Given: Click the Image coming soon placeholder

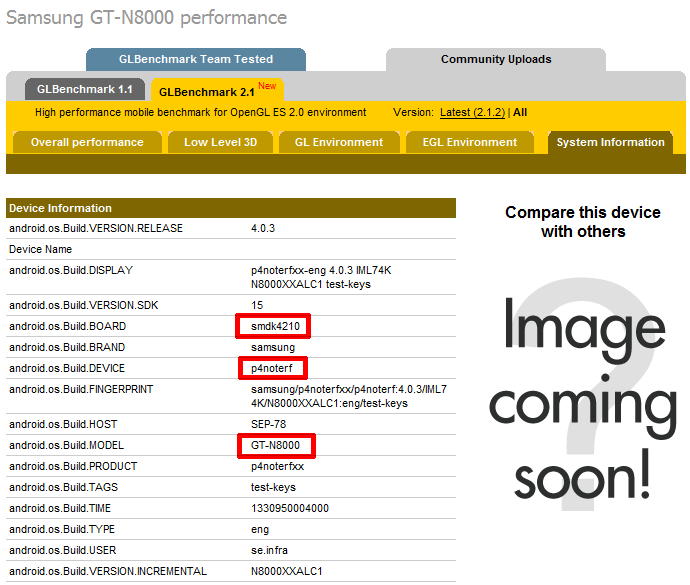Looking at the screenshot, I should (x=583, y=396).
